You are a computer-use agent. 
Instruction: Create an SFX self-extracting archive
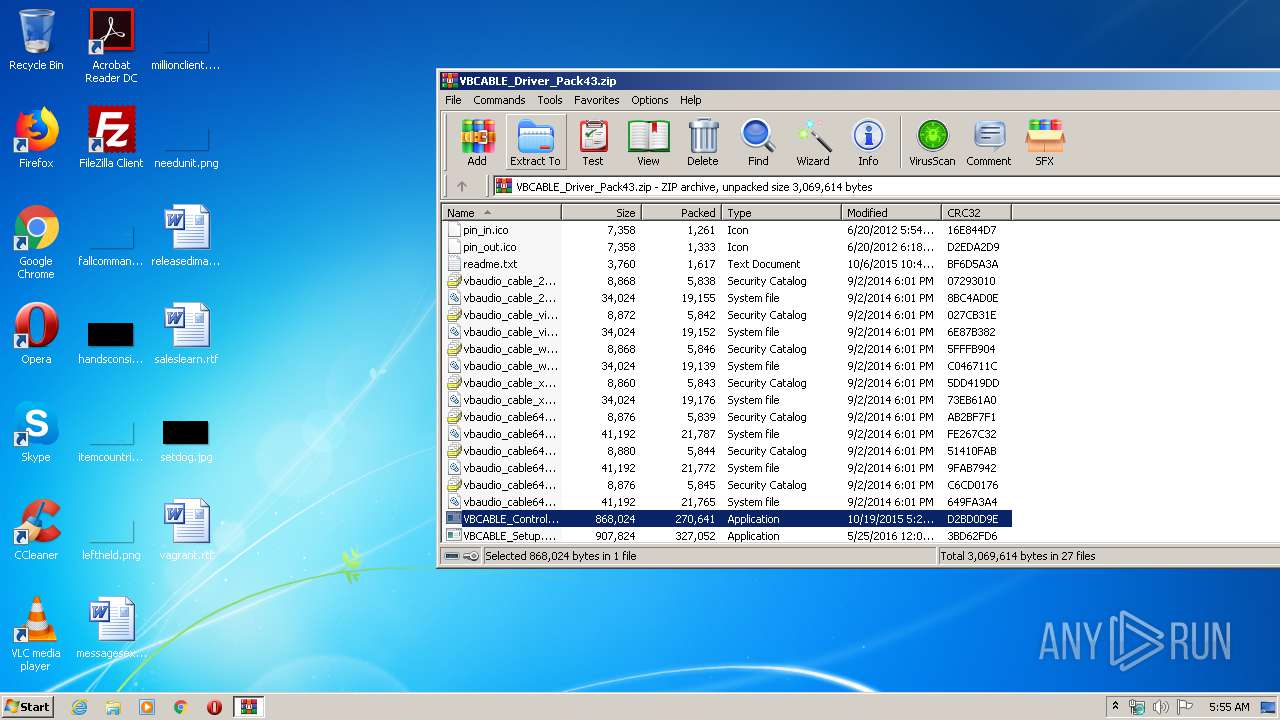pos(1044,142)
